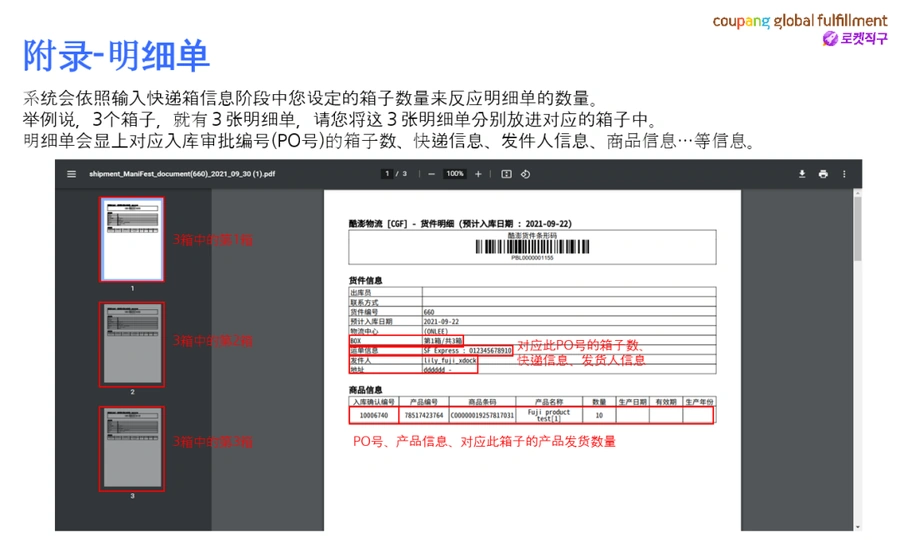Open the more actions three-dot menu
The image size is (900, 540).
(x=844, y=174)
